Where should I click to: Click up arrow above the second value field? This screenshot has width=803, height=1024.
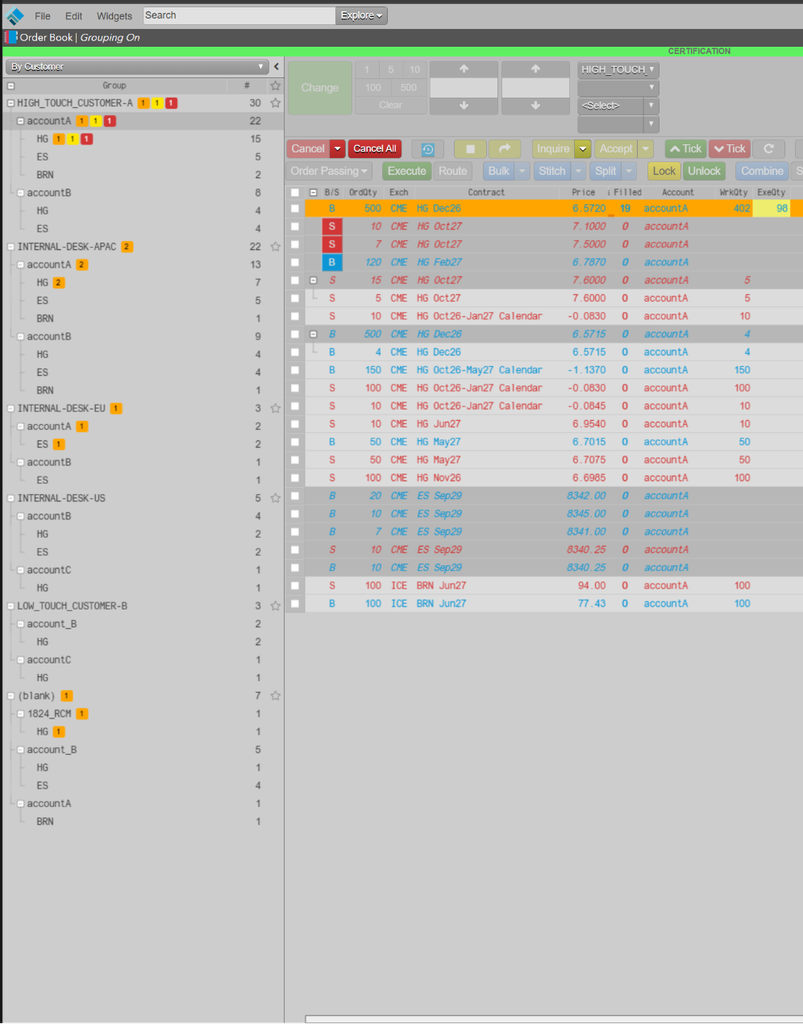click(535, 69)
